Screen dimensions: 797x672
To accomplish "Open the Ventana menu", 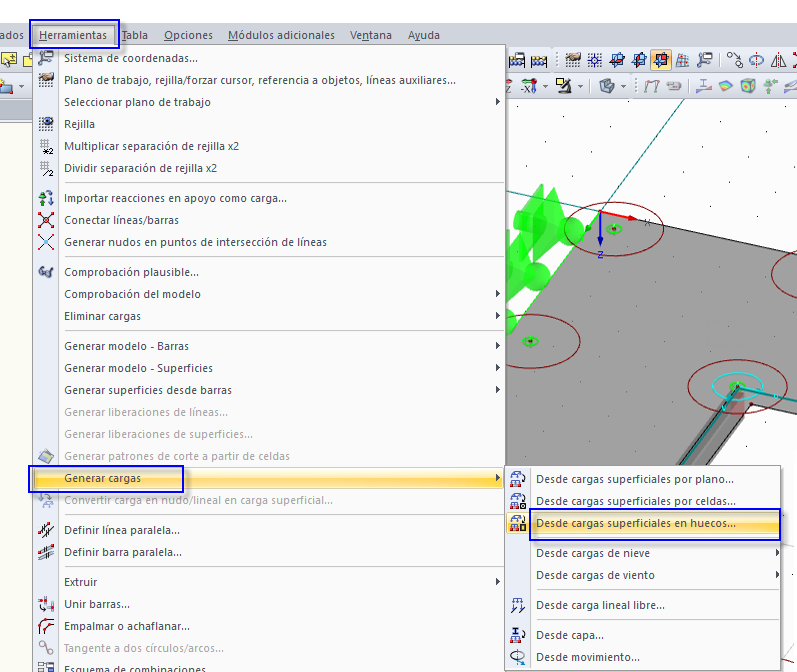I will pyautogui.click(x=371, y=35).
